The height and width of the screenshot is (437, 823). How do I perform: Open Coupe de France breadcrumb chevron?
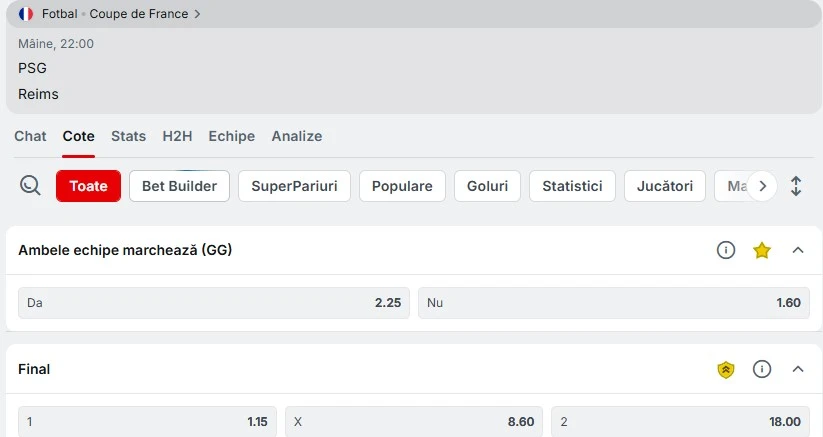click(197, 14)
